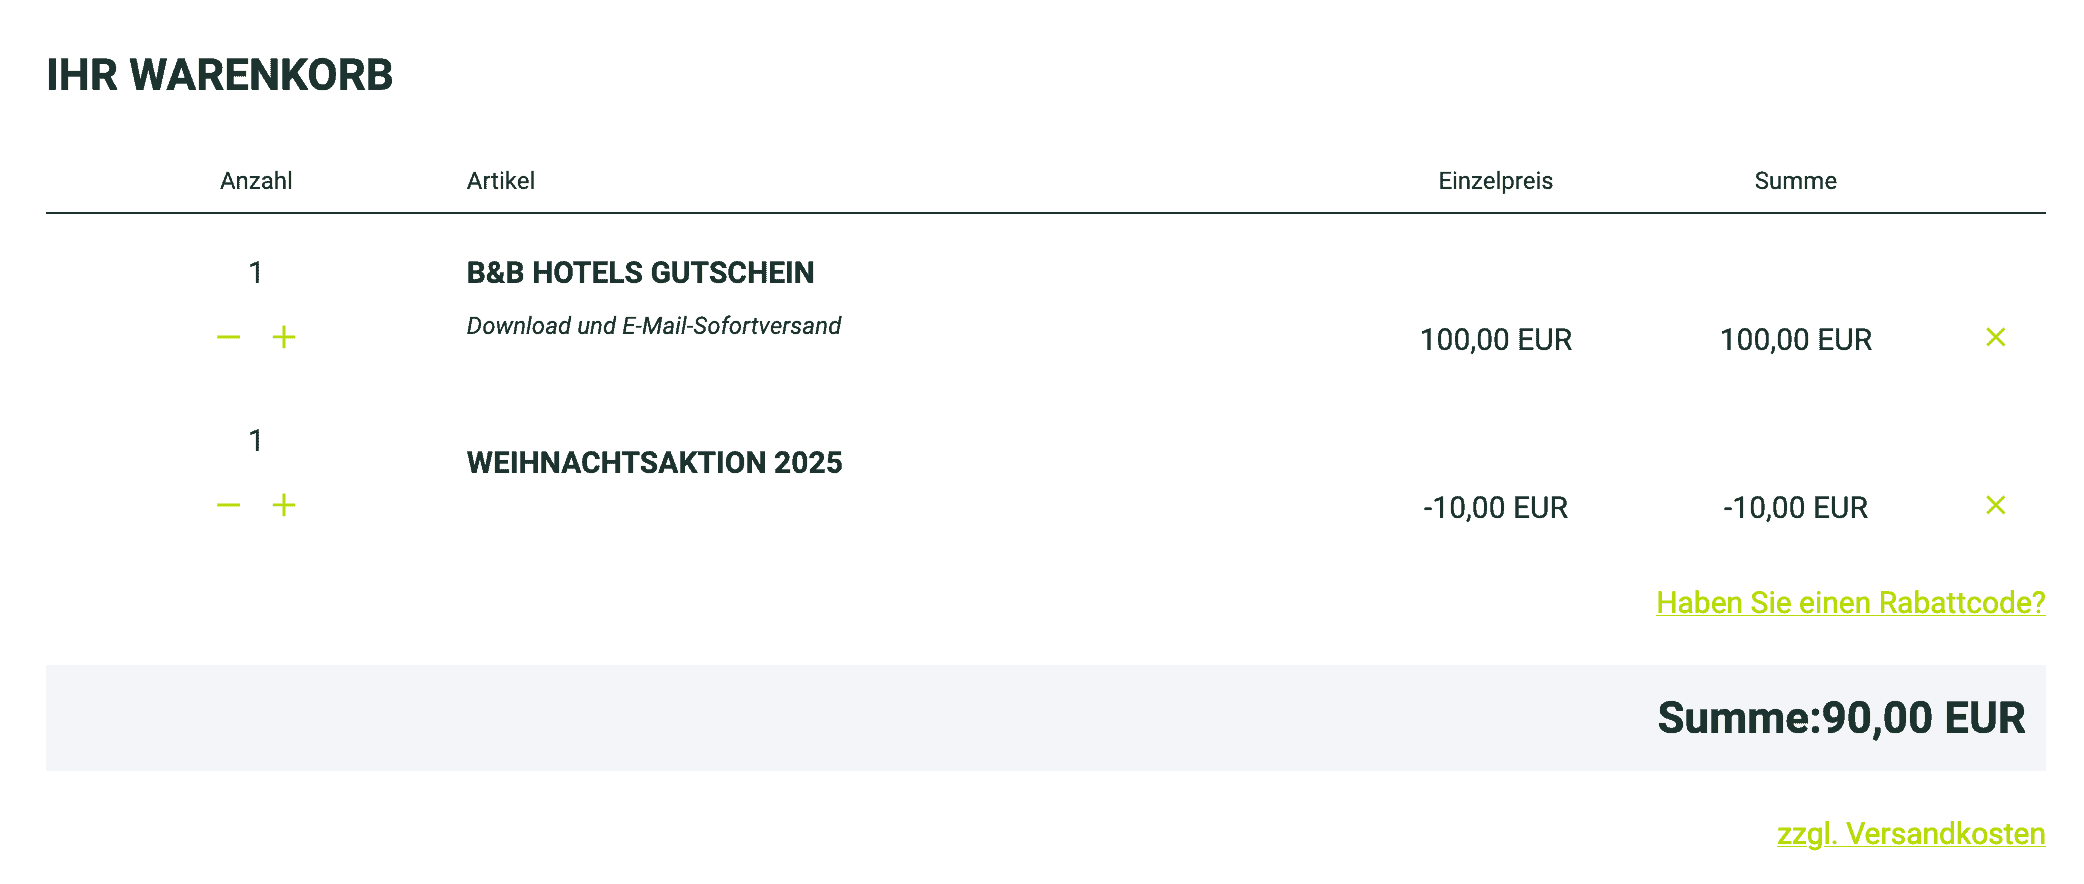Click the Einzelpreis column header
This screenshot has width=2084, height=884.
click(x=1495, y=181)
